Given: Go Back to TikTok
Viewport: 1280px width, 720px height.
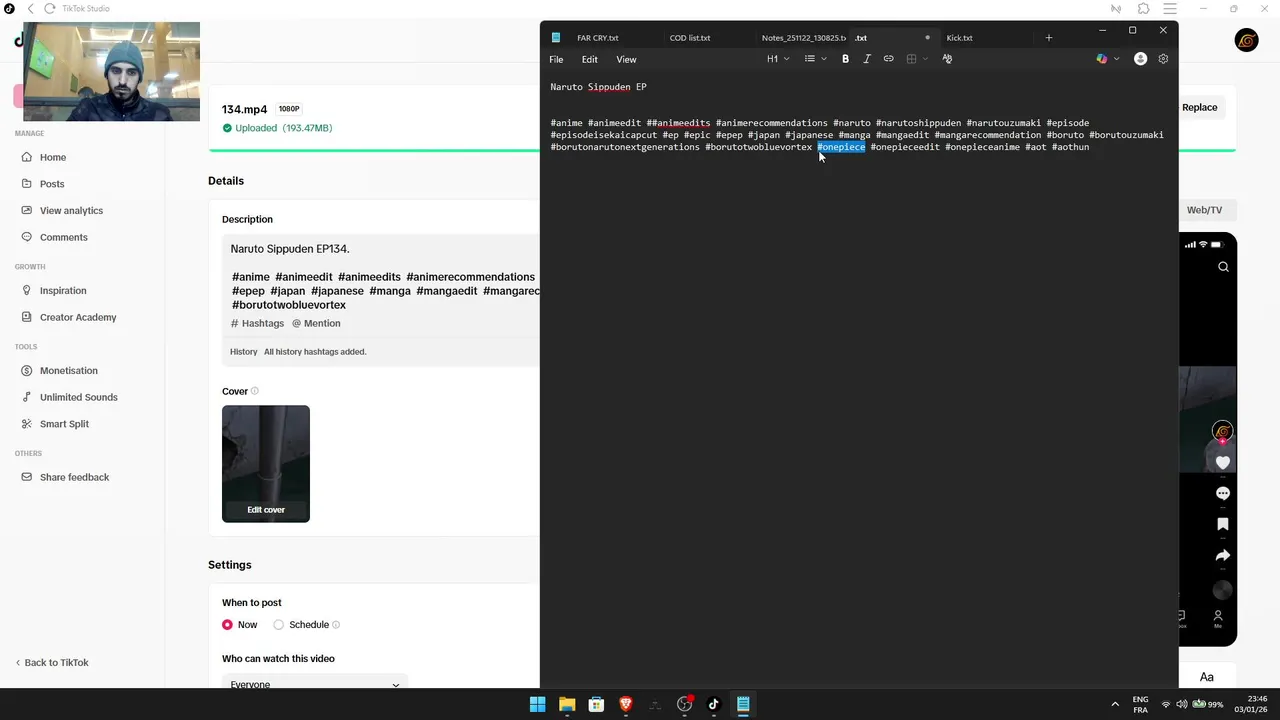Looking at the screenshot, I should pos(52,663).
